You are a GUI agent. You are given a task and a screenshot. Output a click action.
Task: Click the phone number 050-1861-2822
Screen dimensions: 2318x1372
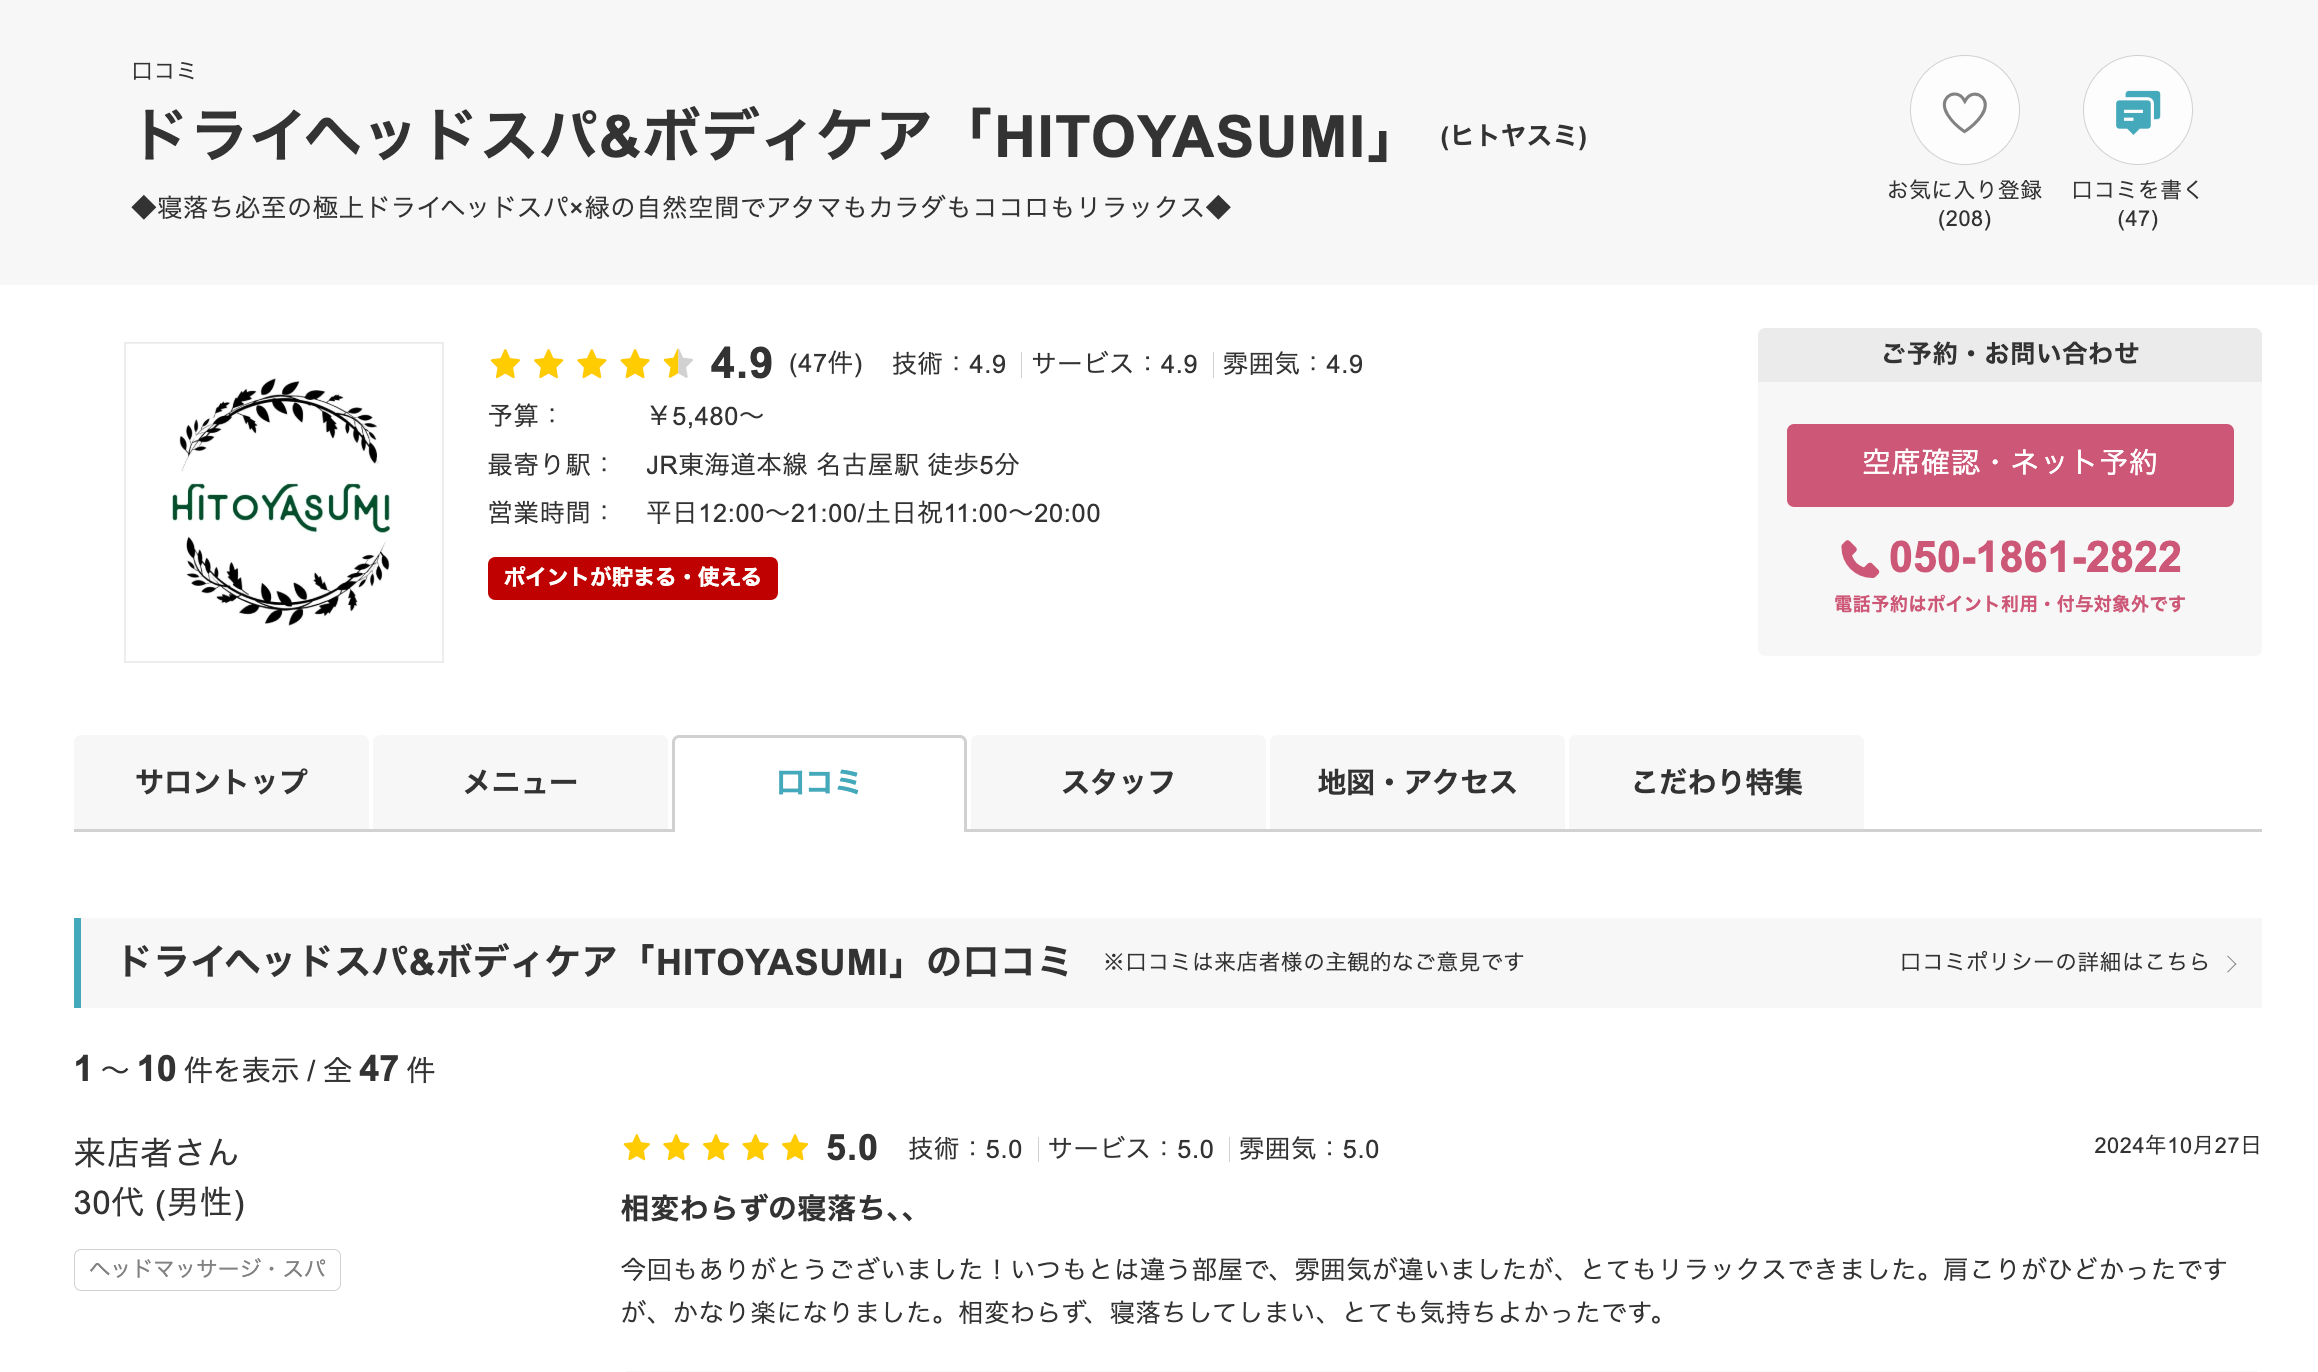(2034, 558)
